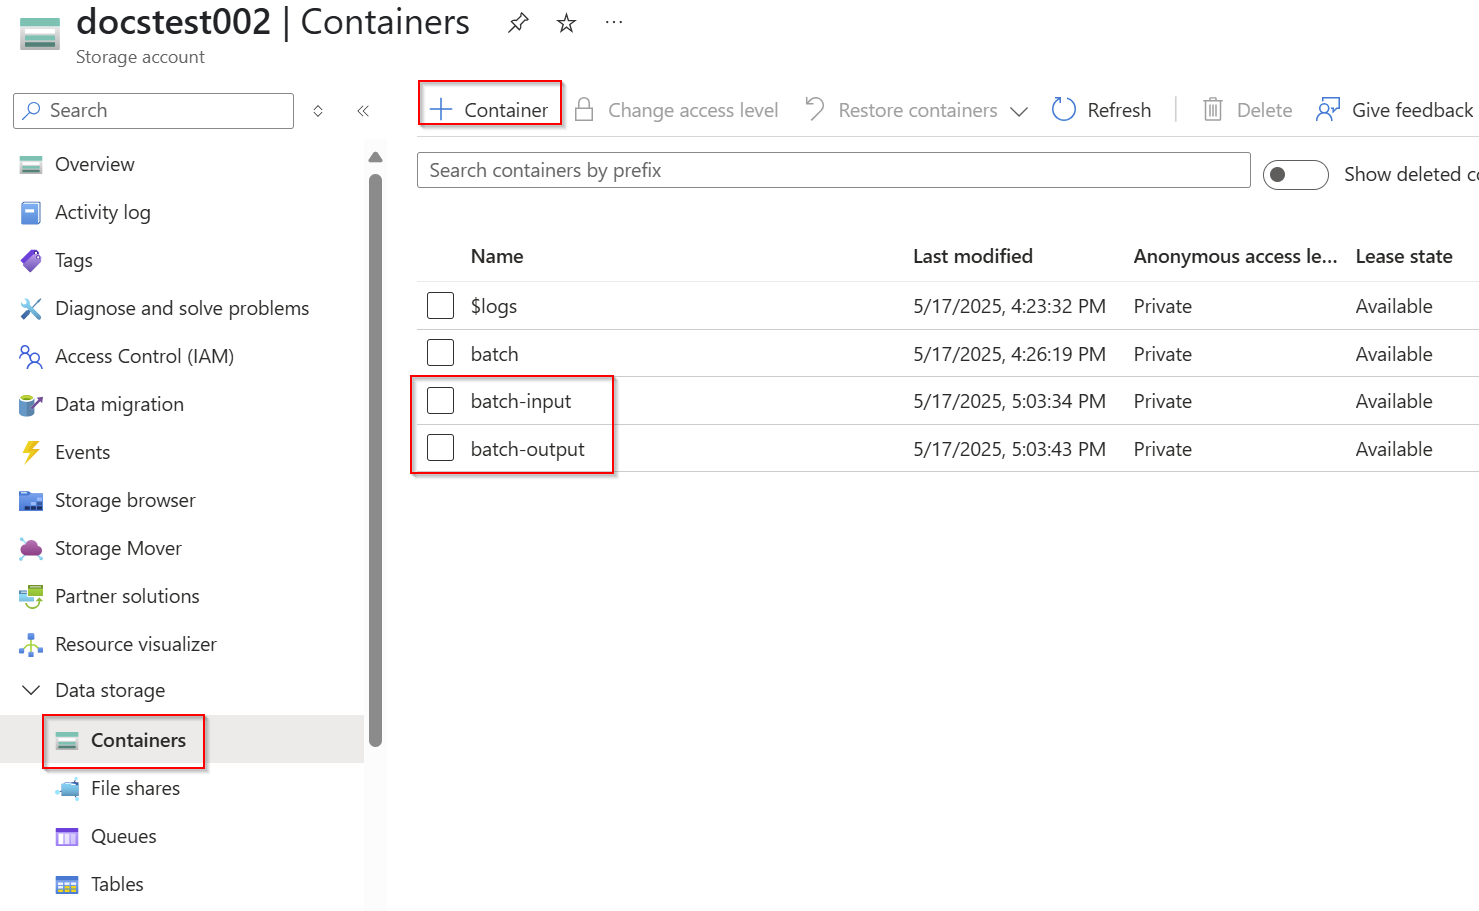Open Storage browser menu item
1479x911 pixels.
point(125,501)
